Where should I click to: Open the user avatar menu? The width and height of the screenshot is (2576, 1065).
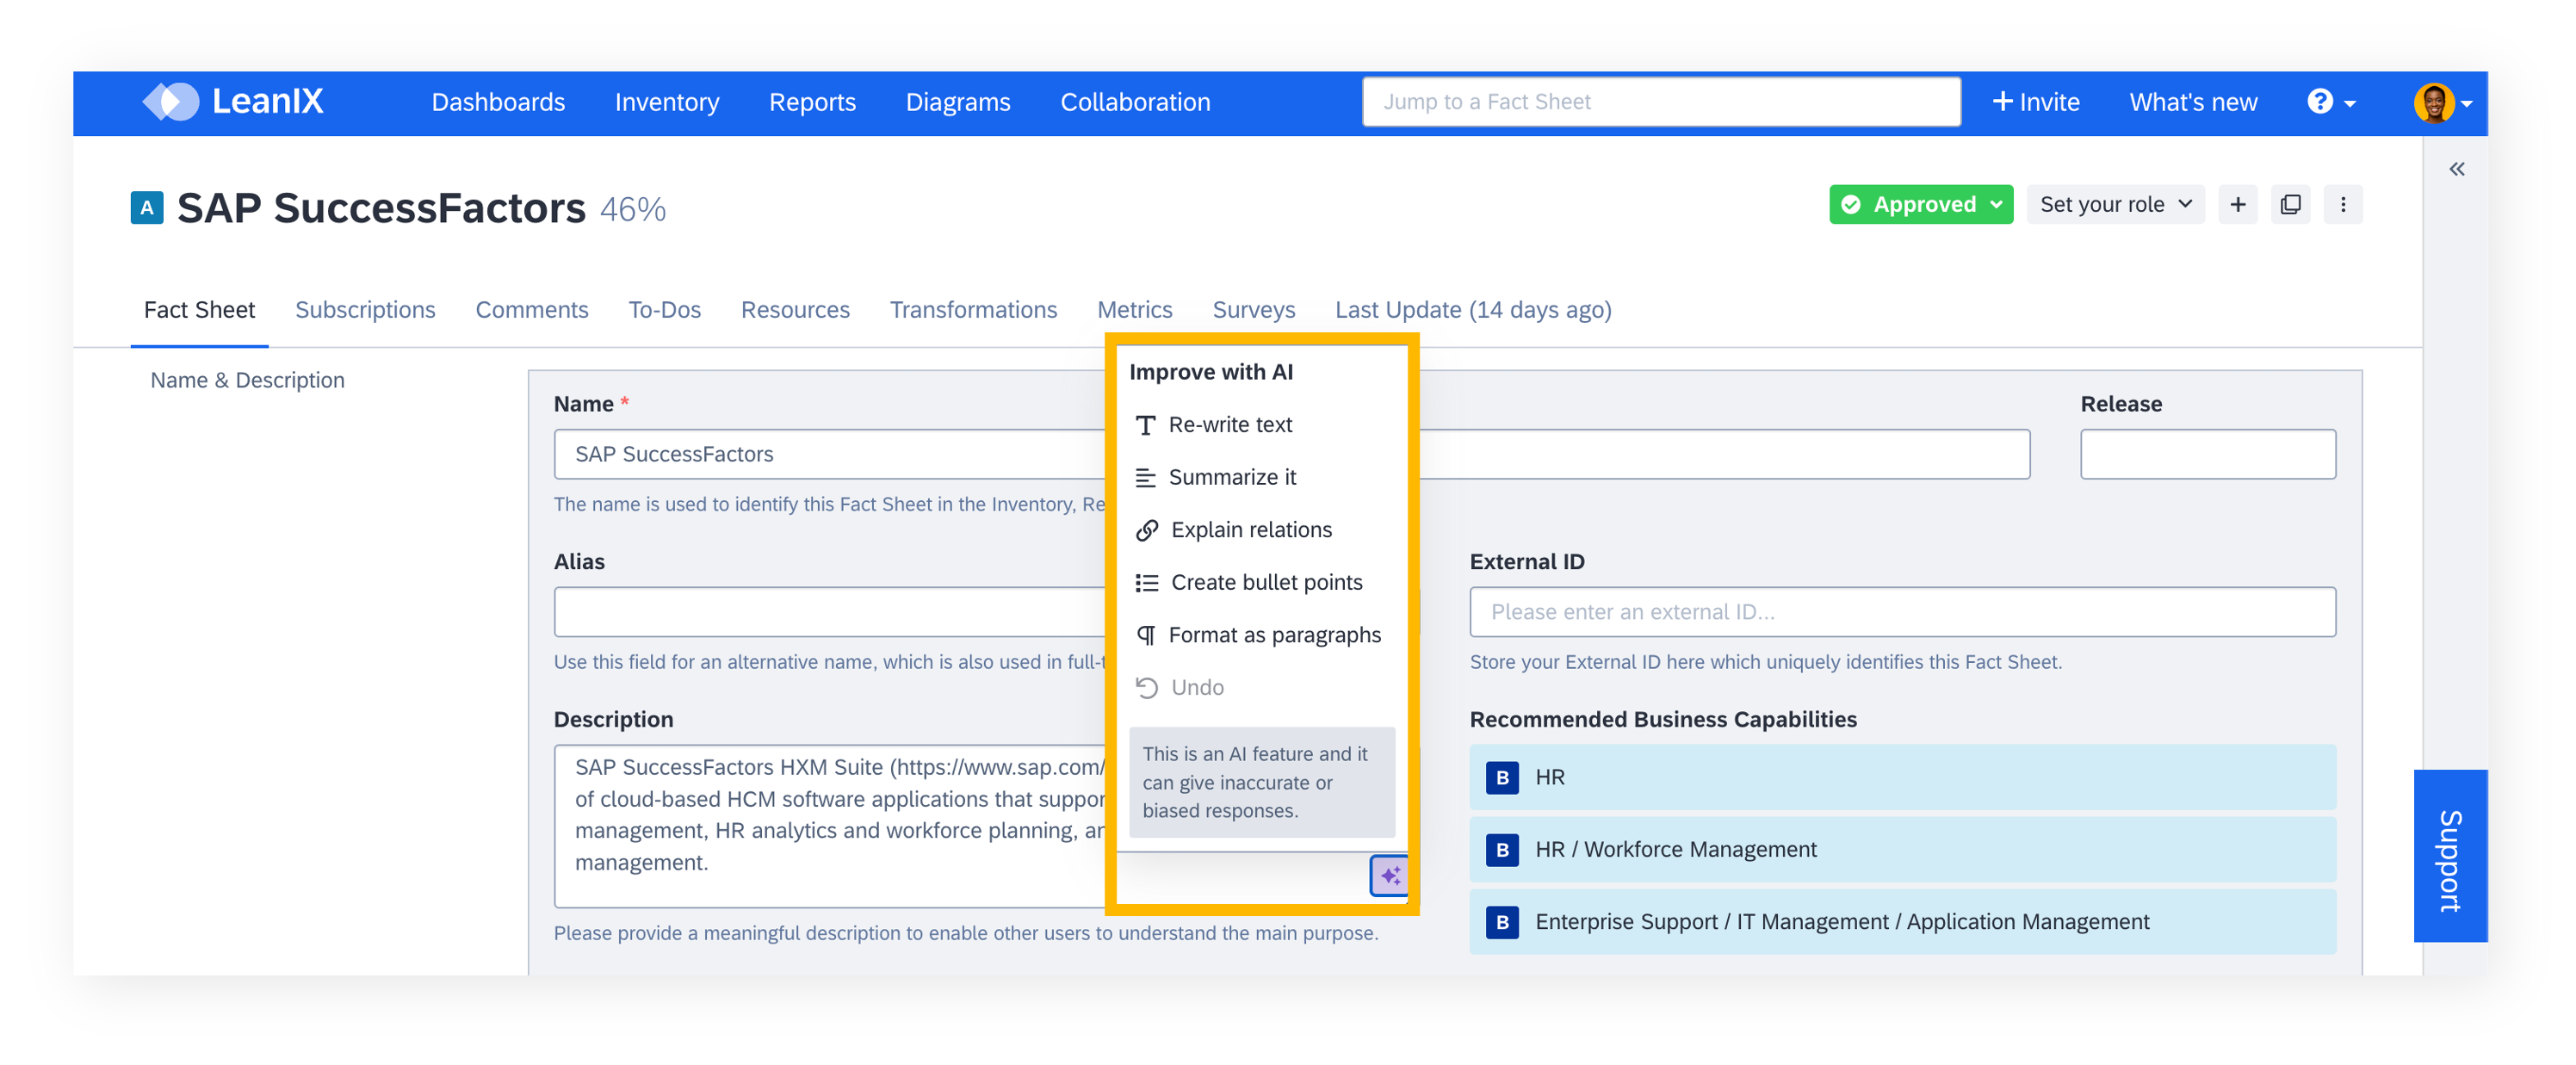tap(2442, 102)
